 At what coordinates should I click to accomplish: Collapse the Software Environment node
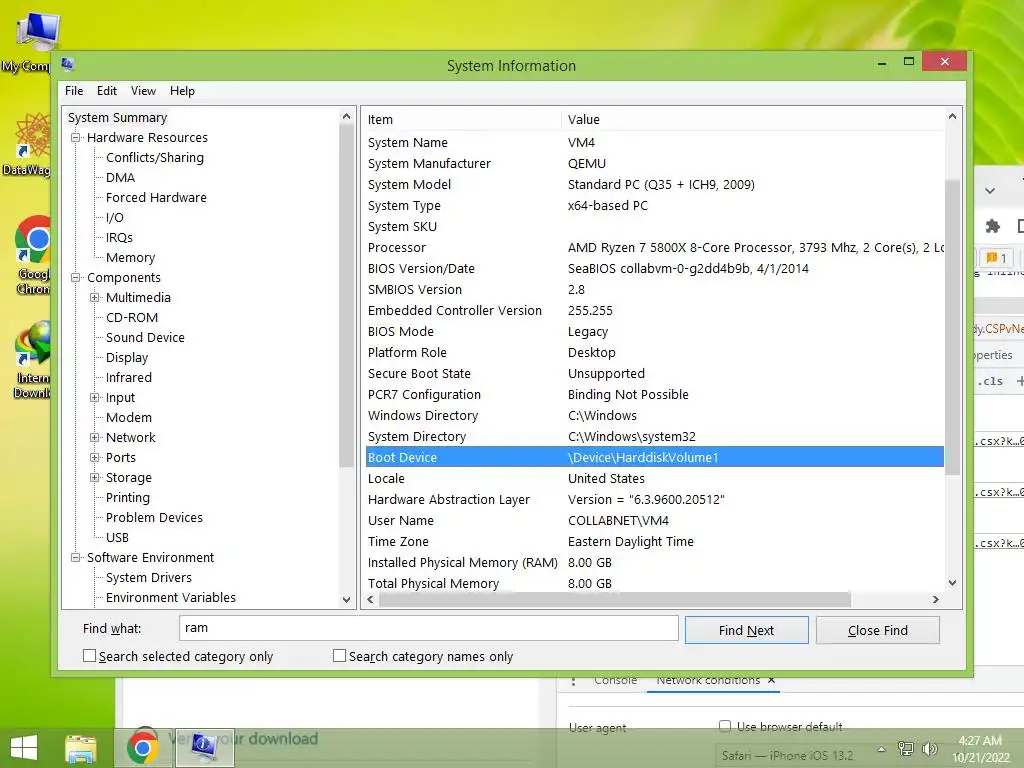coord(76,558)
